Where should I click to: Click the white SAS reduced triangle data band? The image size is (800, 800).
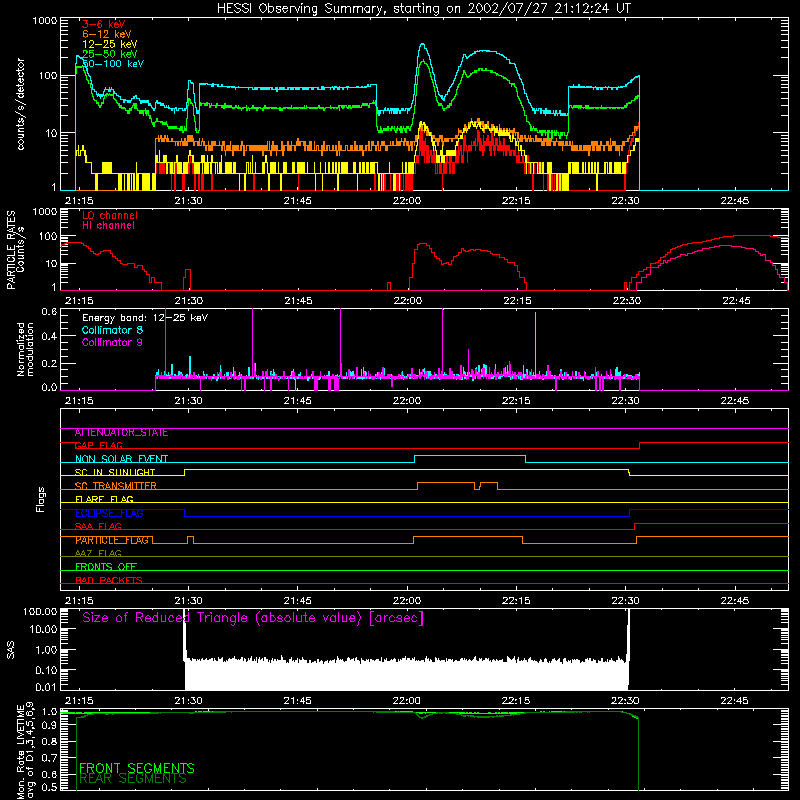[407, 673]
